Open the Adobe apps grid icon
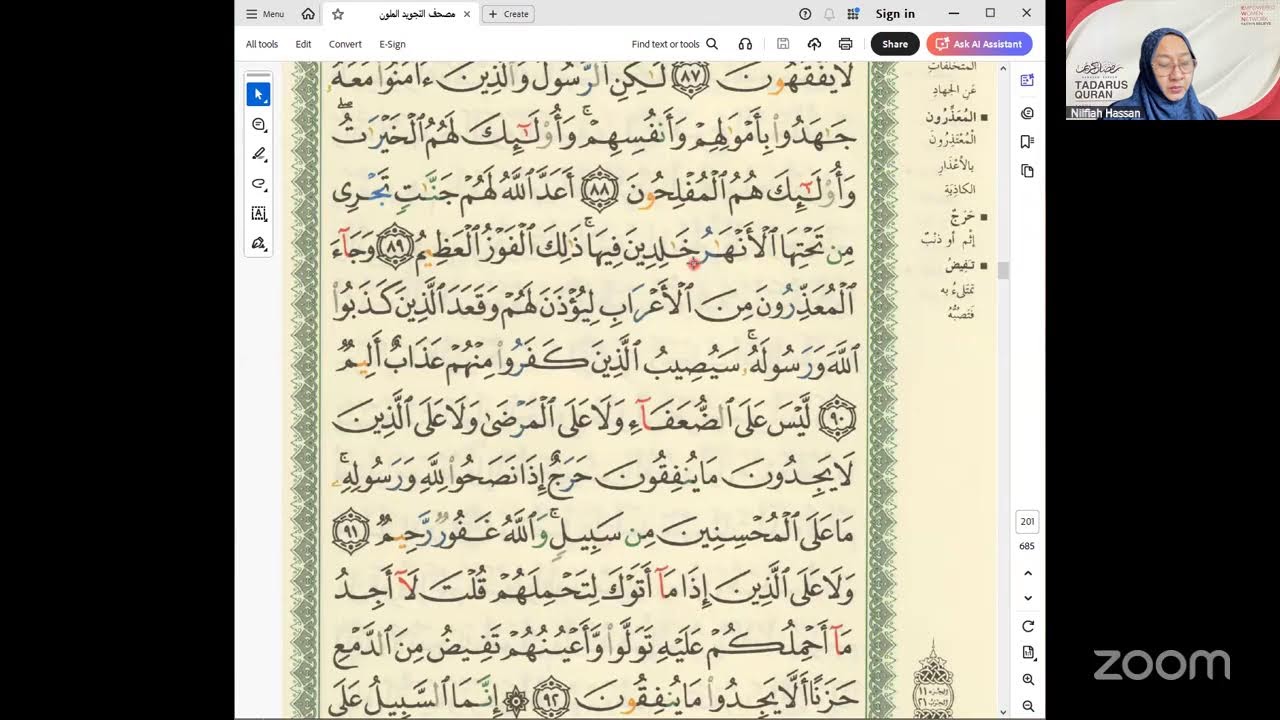 click(x=853, y=14)
